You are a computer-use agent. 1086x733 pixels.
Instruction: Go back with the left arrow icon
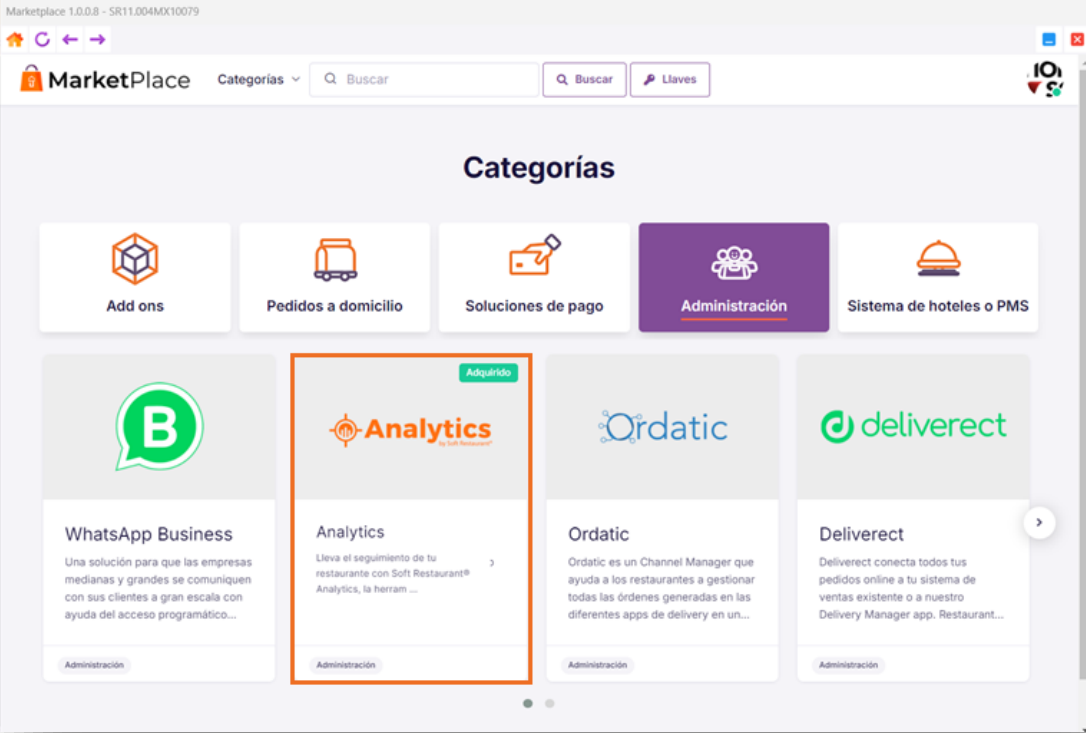tap(70, 39)
